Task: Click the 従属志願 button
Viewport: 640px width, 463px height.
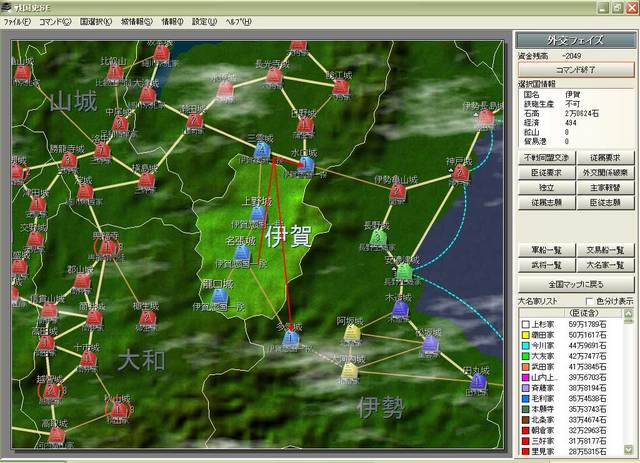Action: click(x=547, y=203)
